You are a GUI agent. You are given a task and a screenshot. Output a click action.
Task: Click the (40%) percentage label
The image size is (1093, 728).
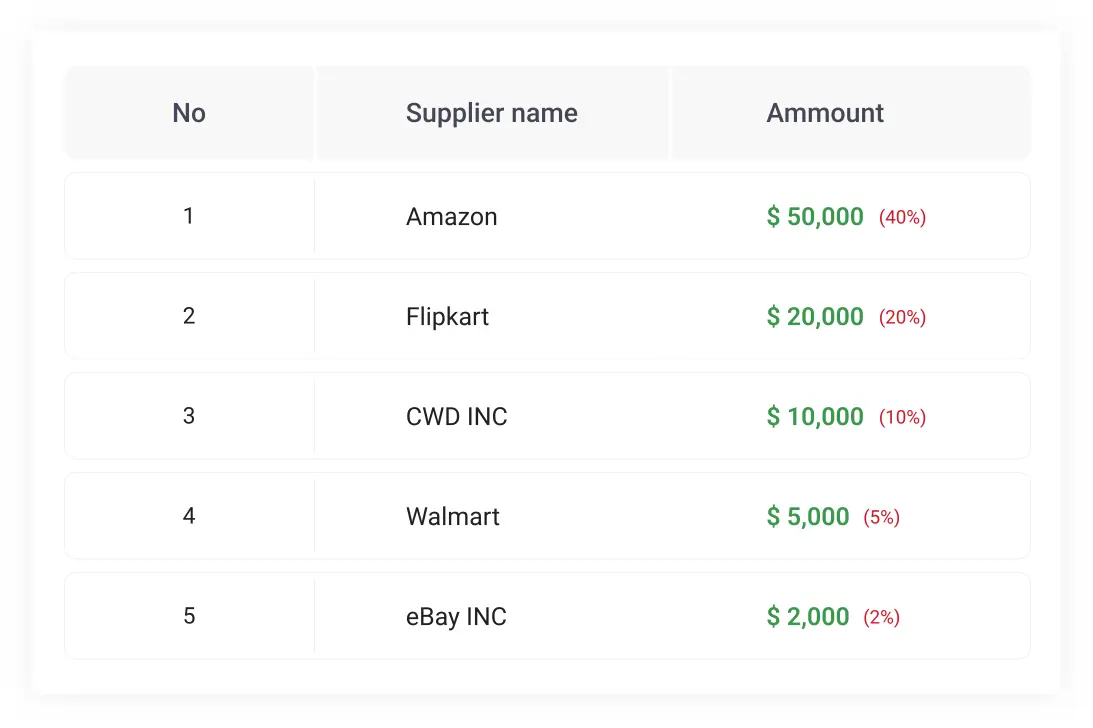tap(902, 218)
